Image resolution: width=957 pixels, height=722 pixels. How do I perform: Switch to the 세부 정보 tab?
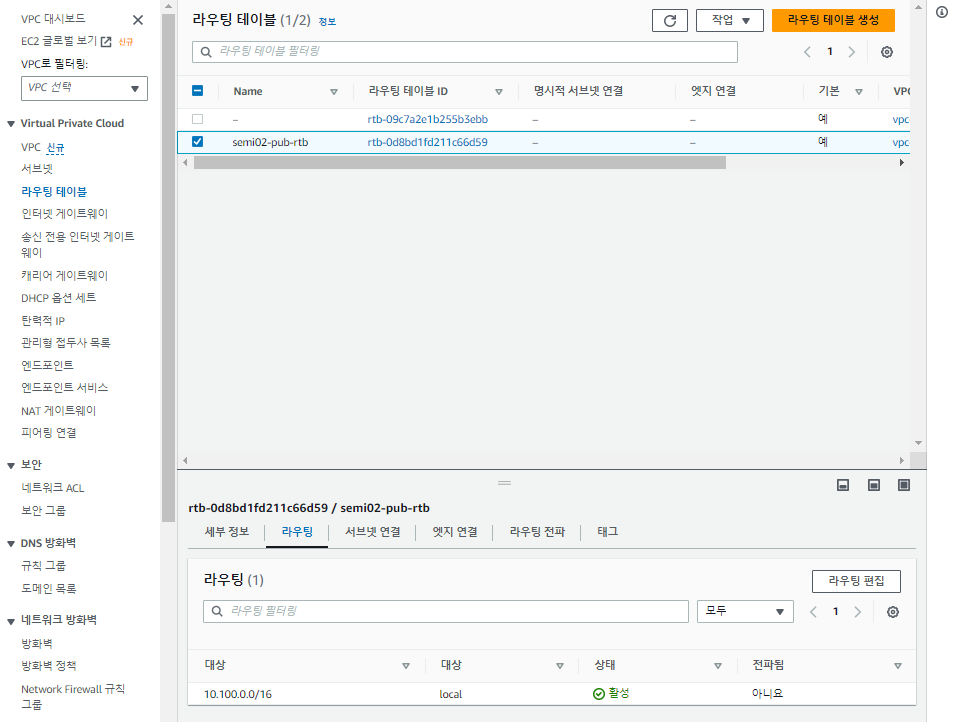click(x=227, y=532)
